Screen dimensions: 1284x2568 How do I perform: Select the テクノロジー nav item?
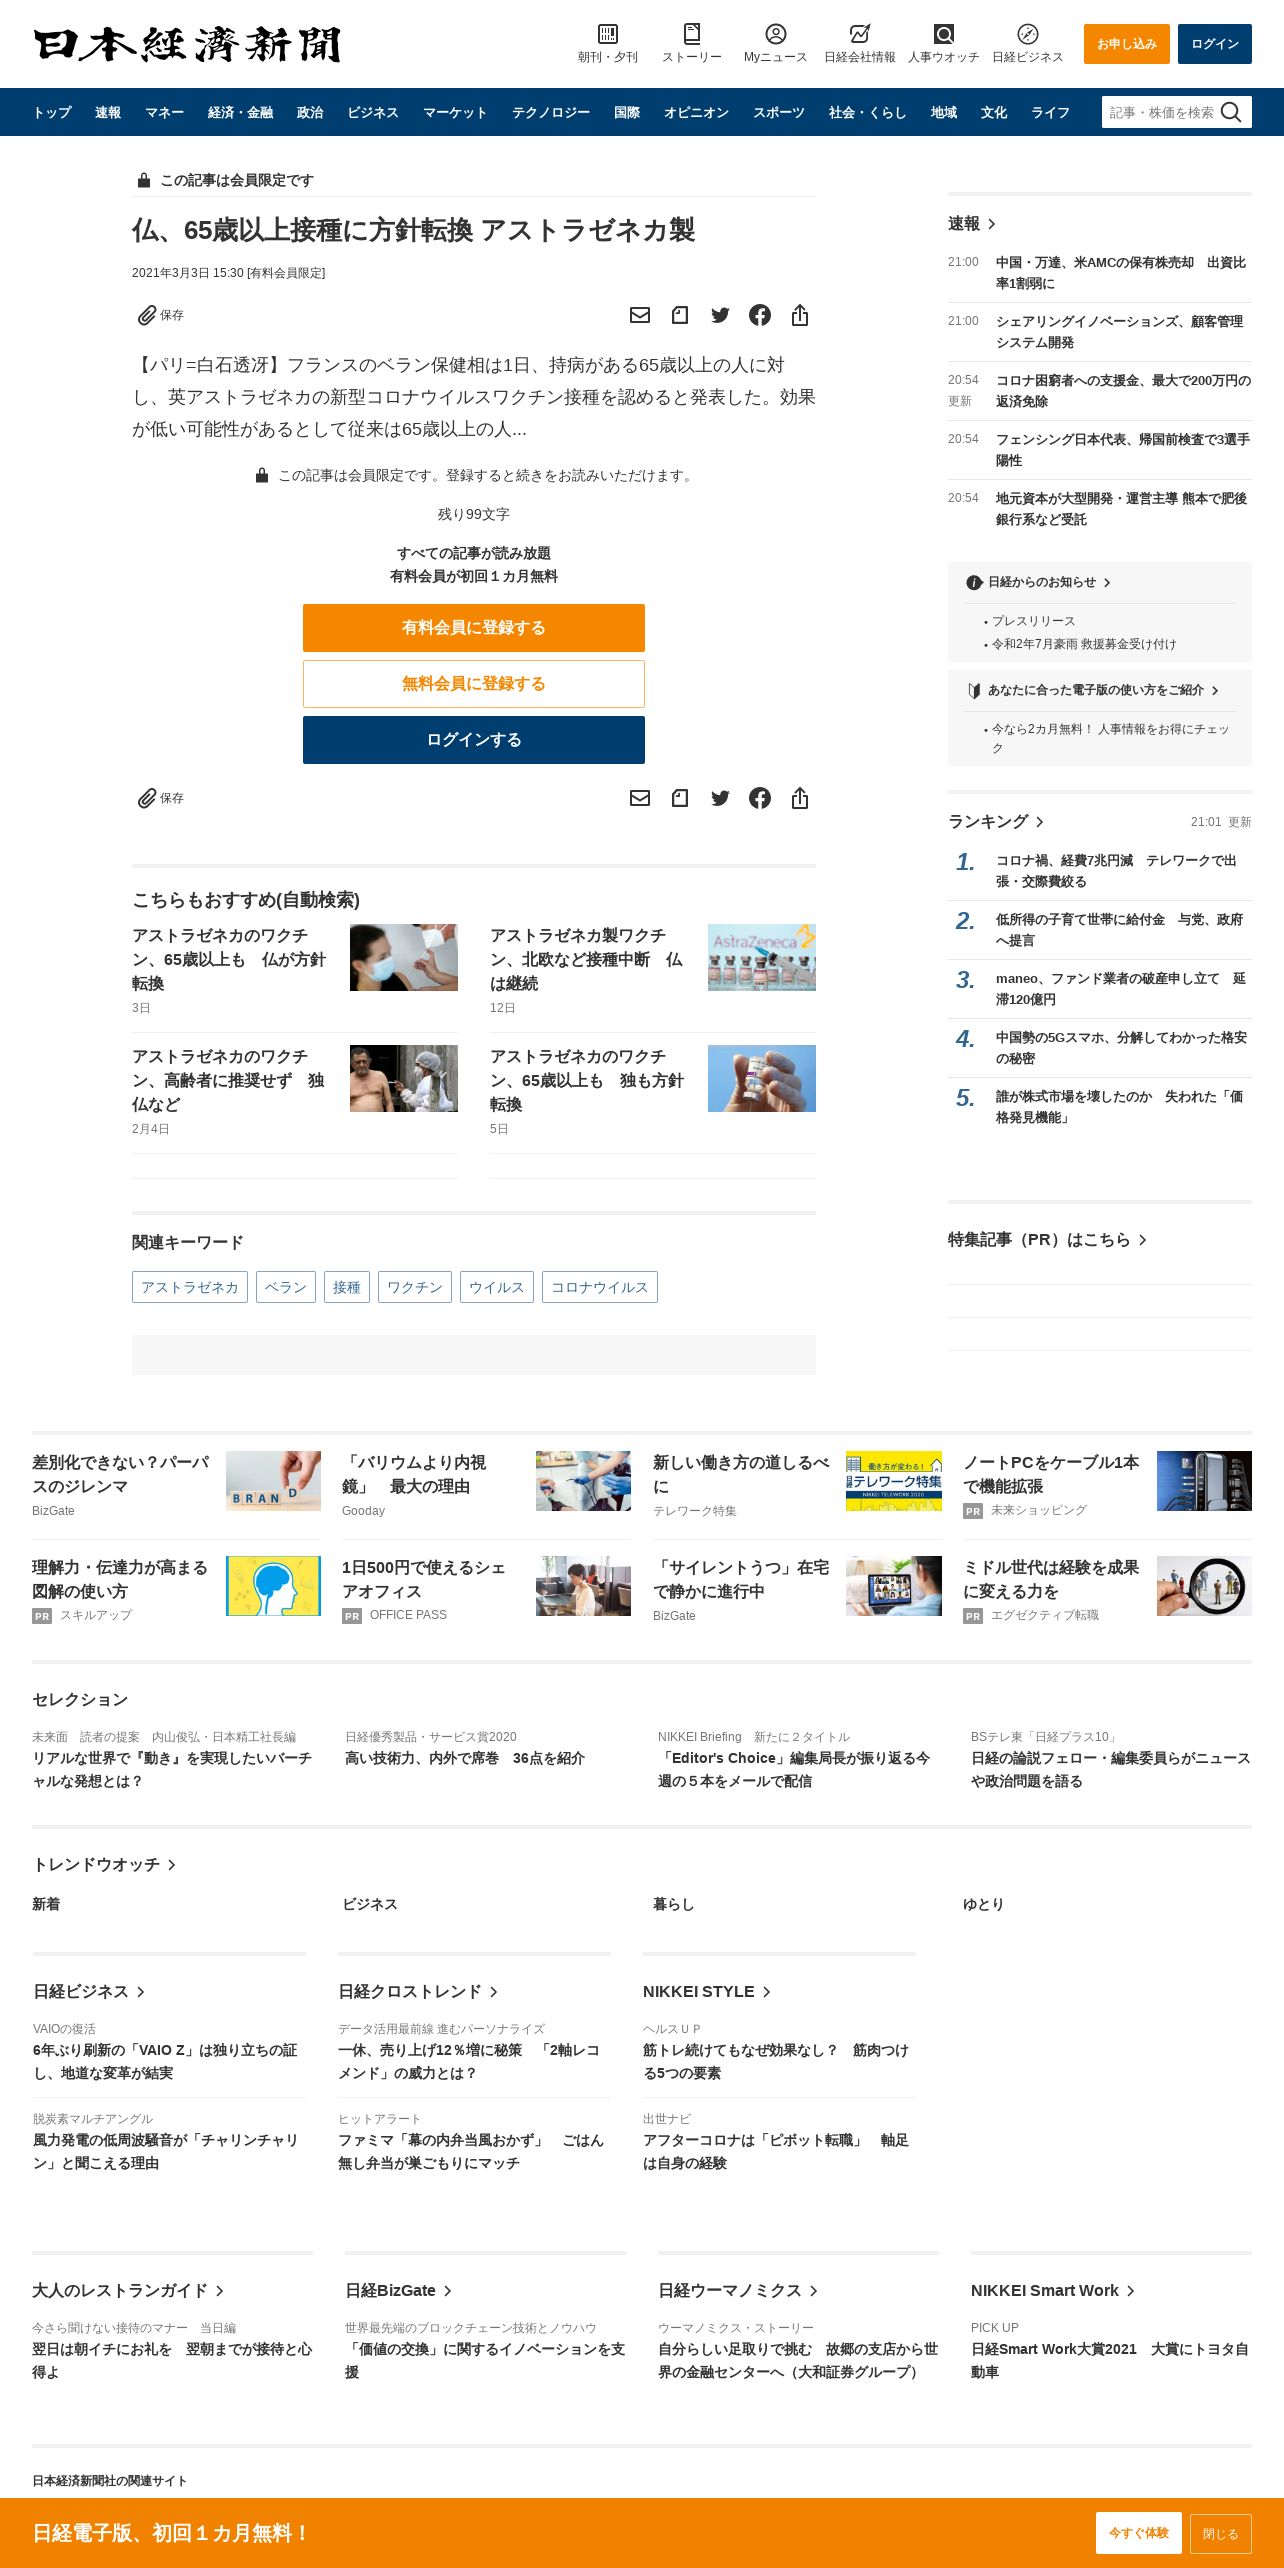[x=551, y=112]
